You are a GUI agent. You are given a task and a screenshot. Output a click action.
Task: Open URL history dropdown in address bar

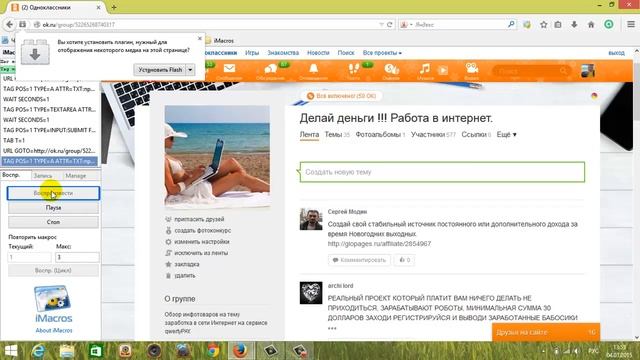pyautogui.click(x=382, y=24)
